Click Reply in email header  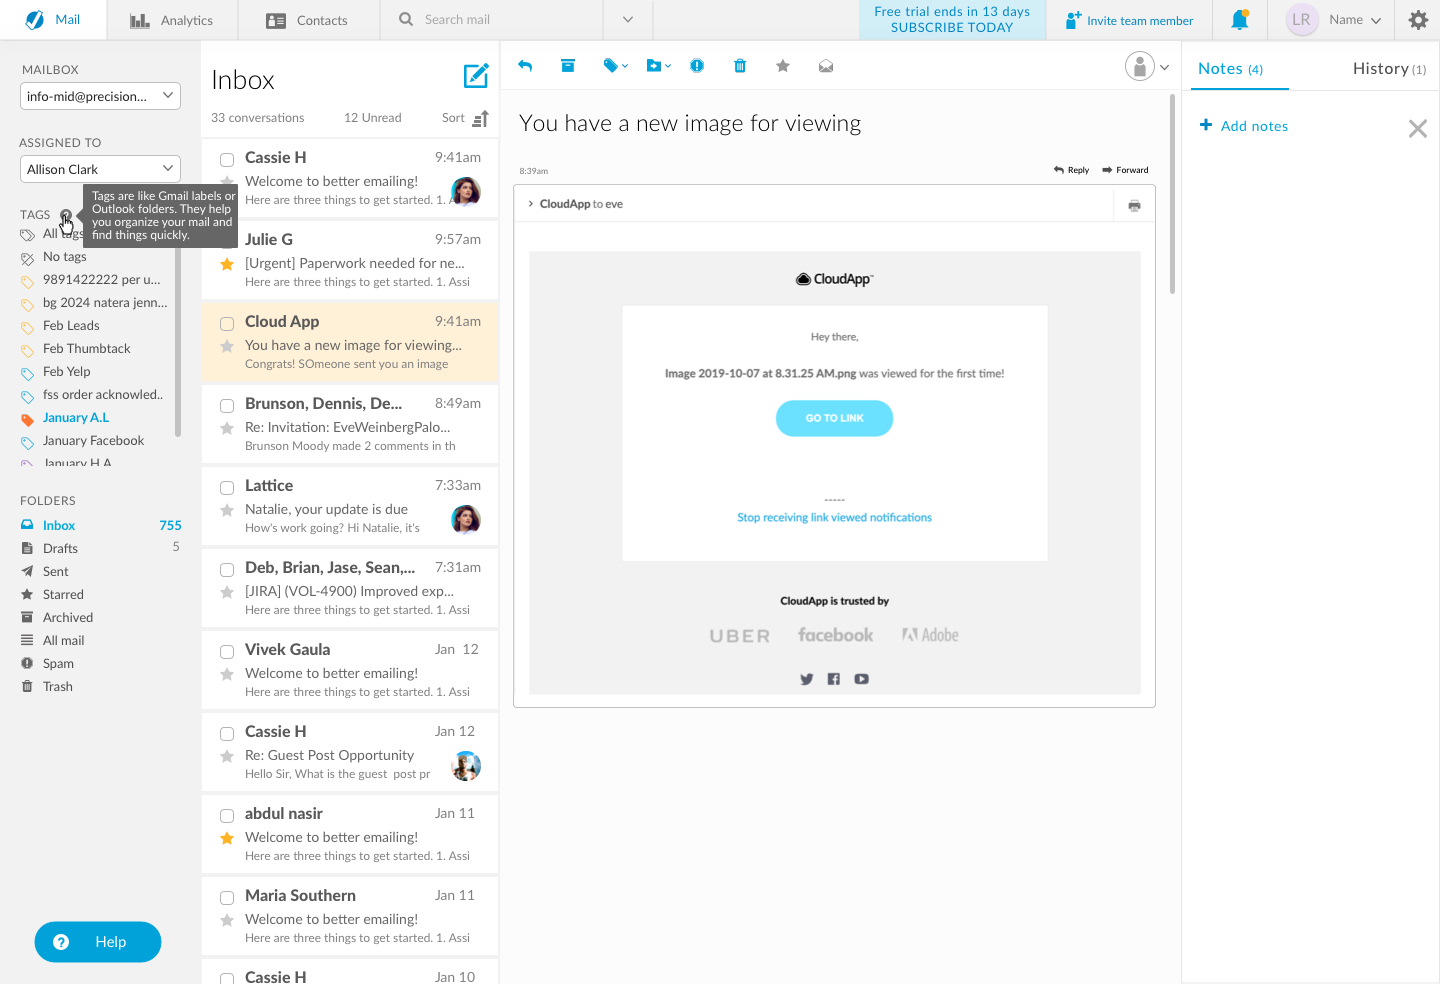pos(1071,170)
